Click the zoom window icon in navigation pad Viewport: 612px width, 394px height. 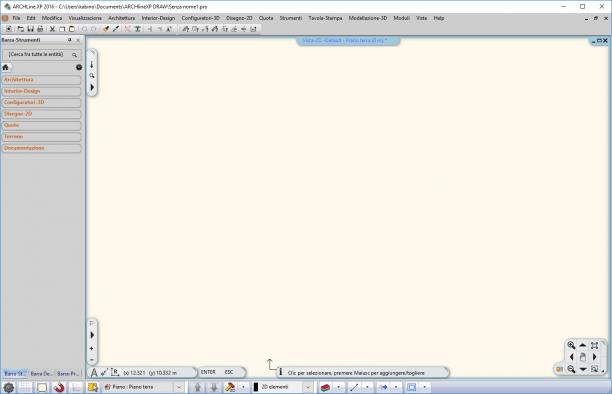tap(594, 369)
